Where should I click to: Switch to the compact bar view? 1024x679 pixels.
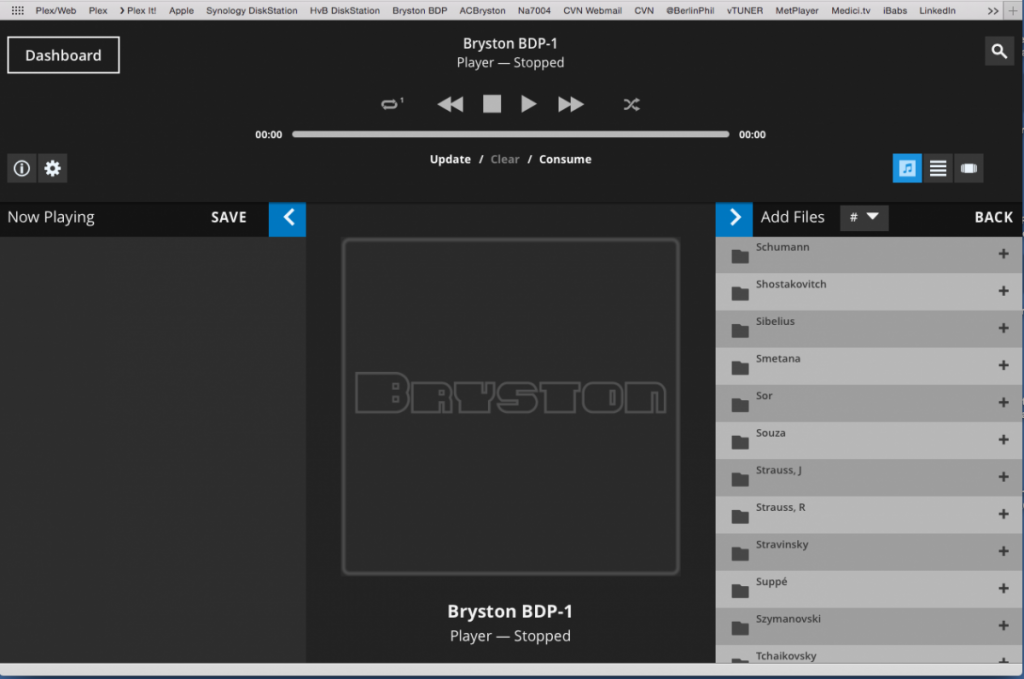point(968,168)
